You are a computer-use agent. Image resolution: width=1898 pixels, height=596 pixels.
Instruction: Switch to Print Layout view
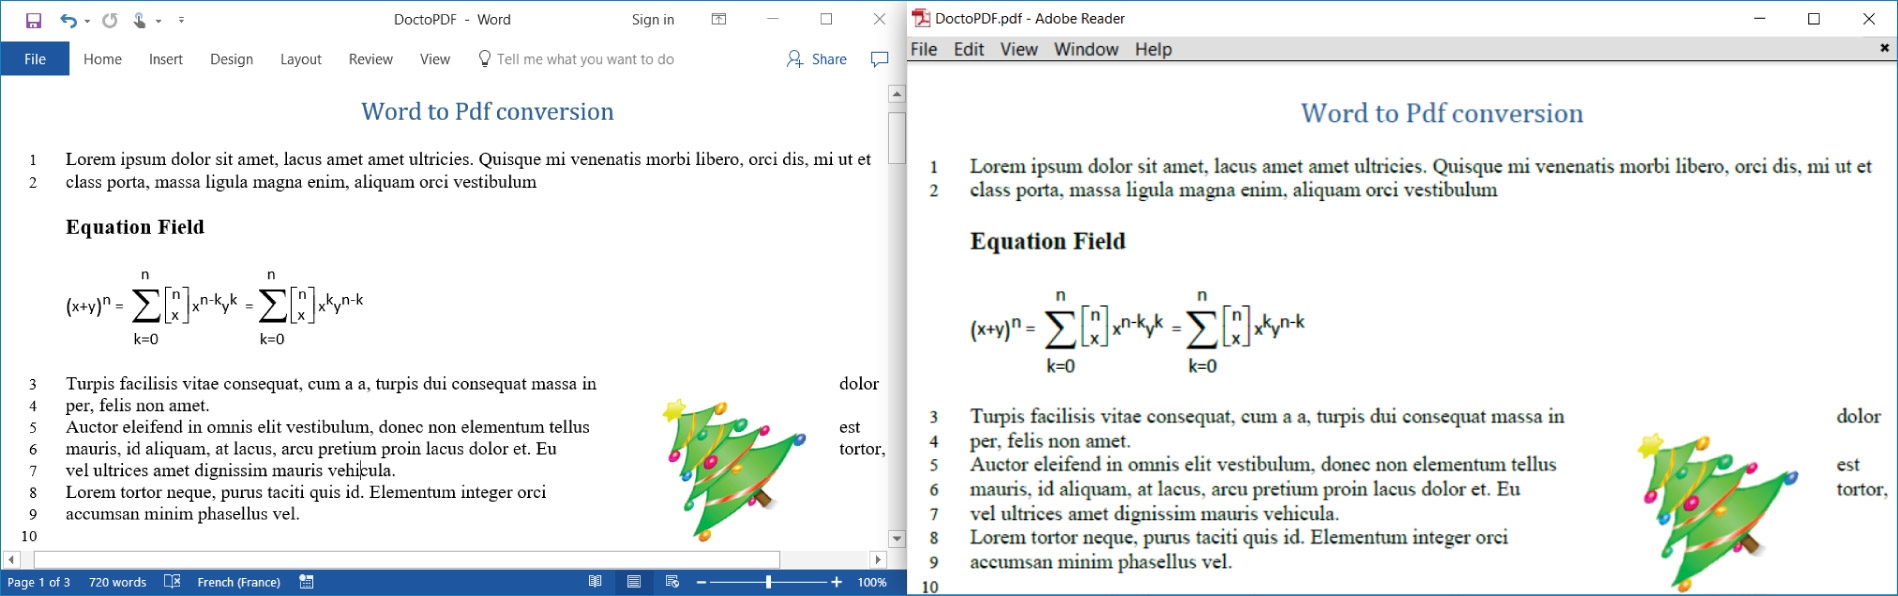tap(634, 582)
